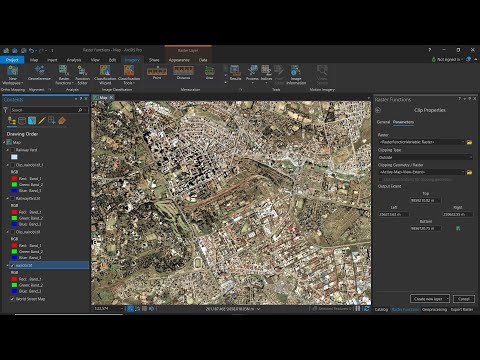Select List By Editing pencil icon

point(42,121)
